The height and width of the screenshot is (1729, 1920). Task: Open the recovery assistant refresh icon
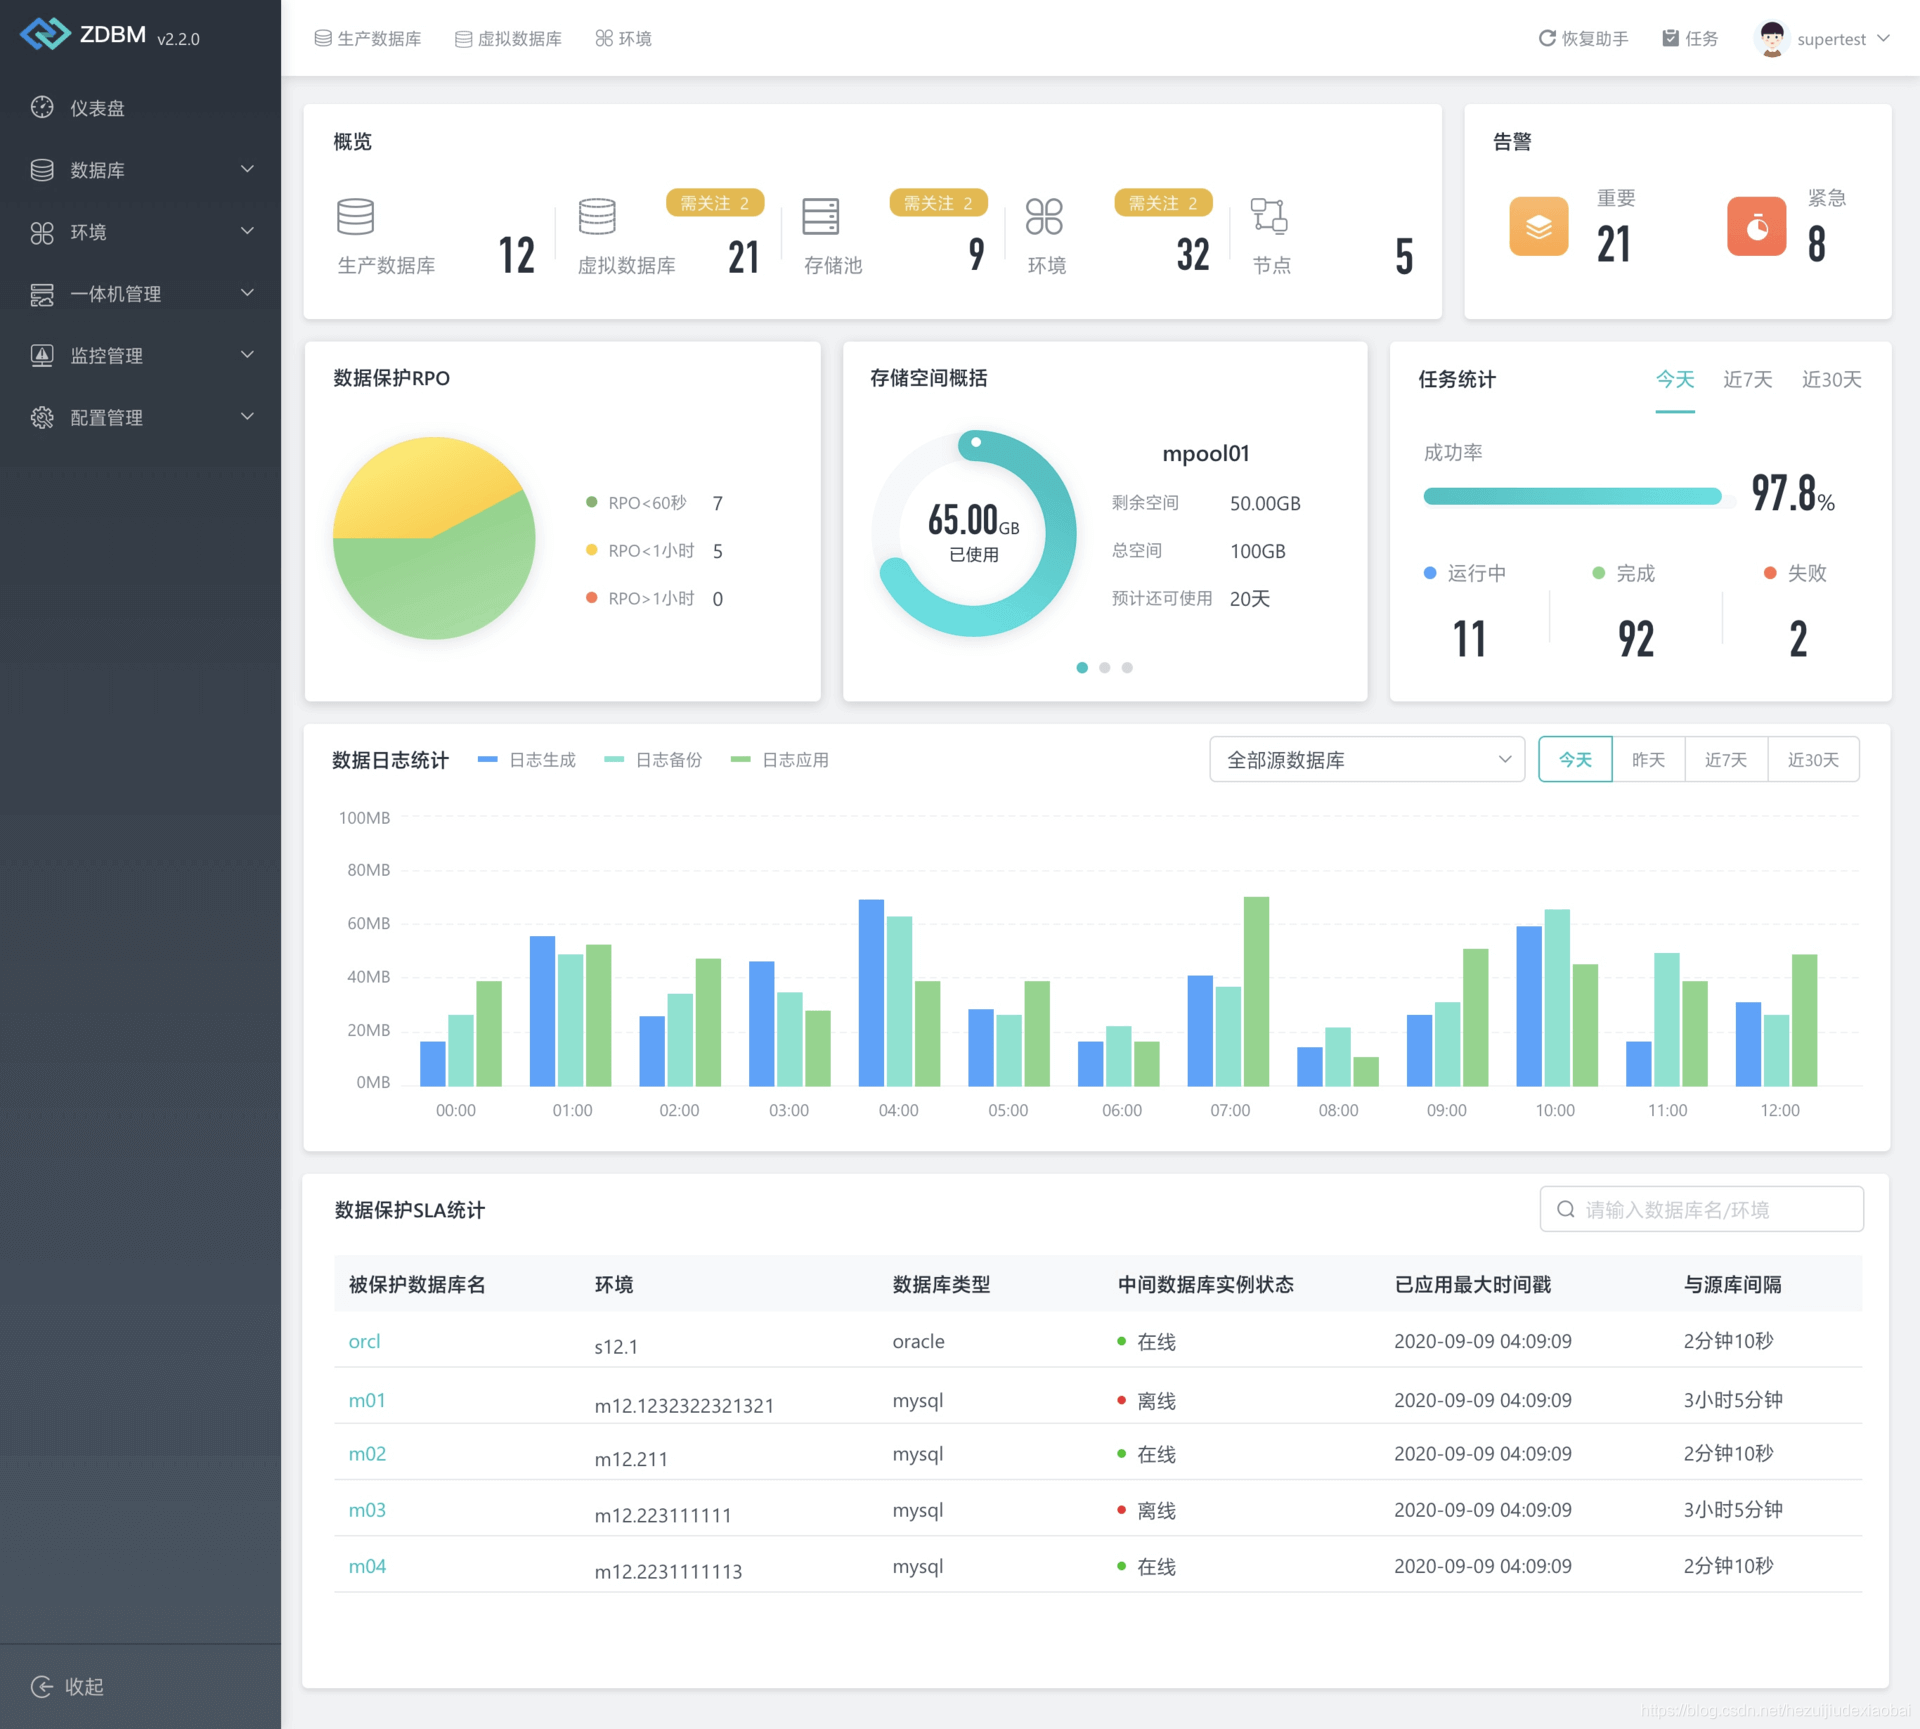click(x=1547, y=38)
